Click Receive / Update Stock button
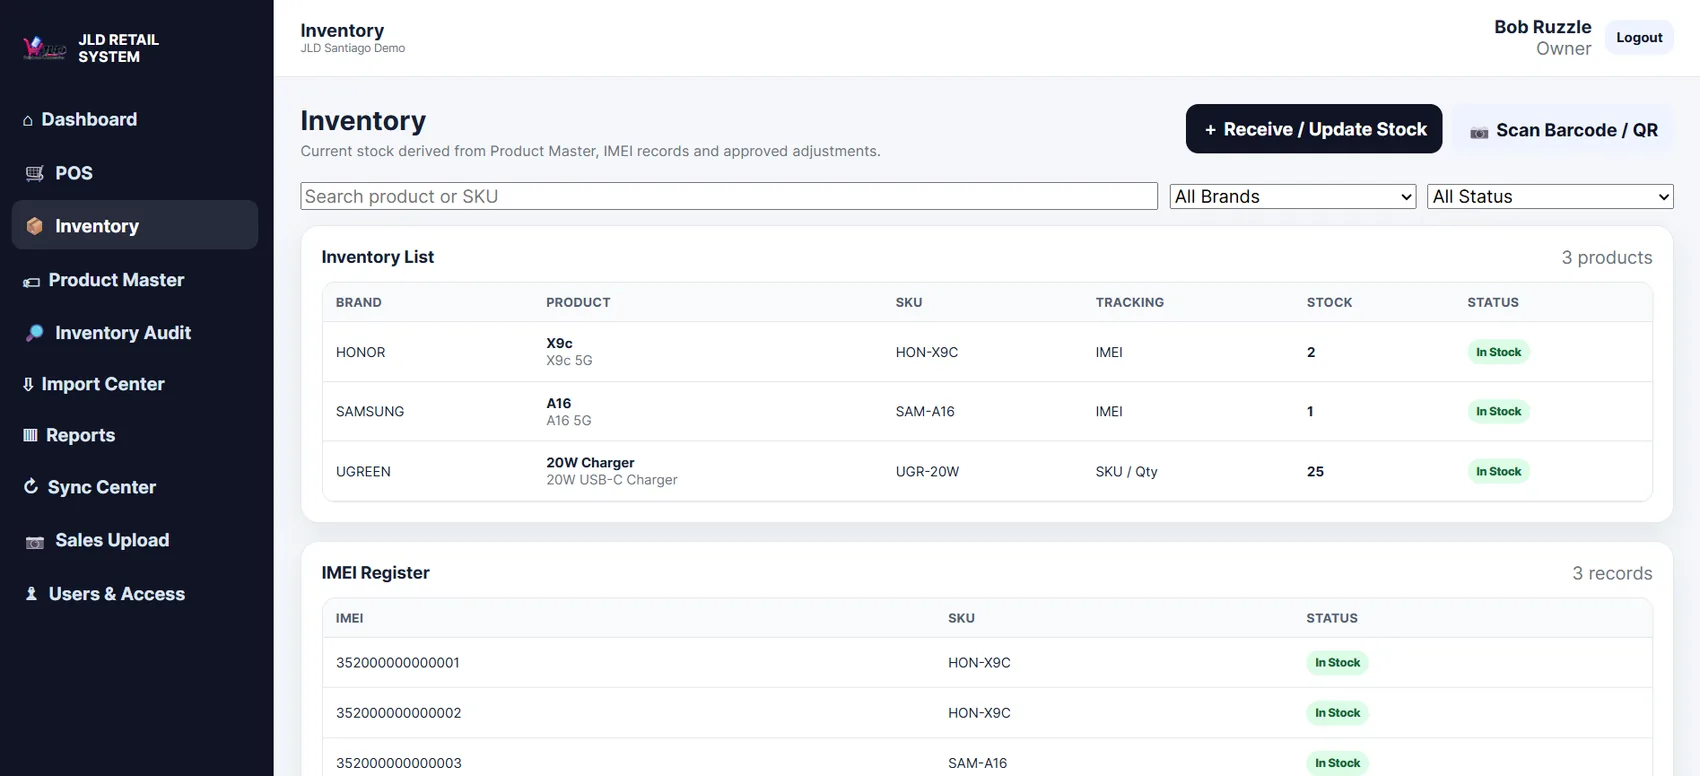Screen dimensions: 1700x776 click(x=1314, y=129)
